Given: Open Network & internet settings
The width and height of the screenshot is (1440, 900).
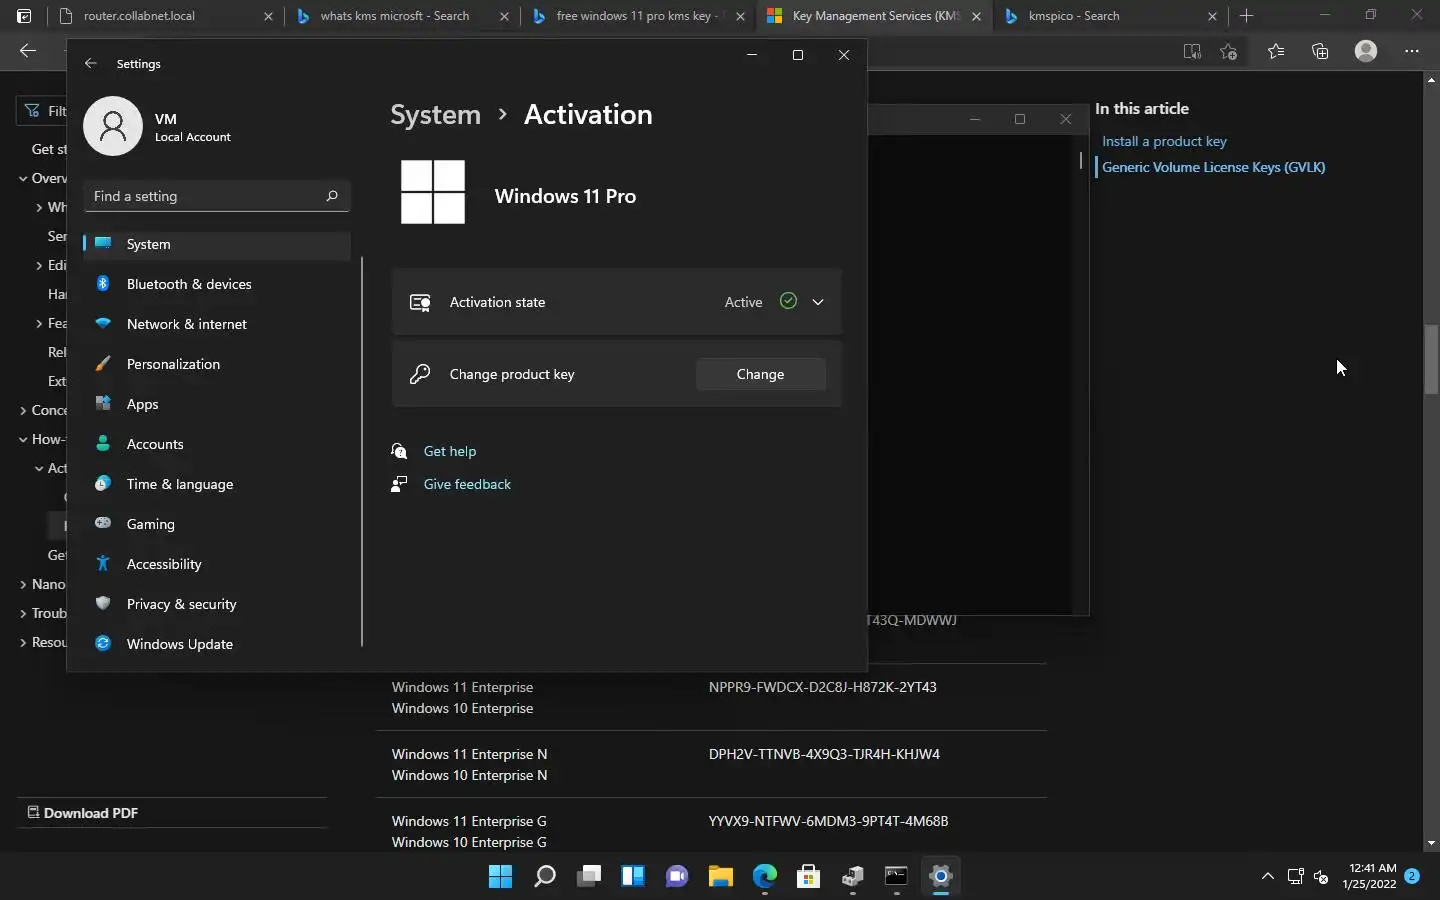Looking at the screenshot, I should click(218, 324).
